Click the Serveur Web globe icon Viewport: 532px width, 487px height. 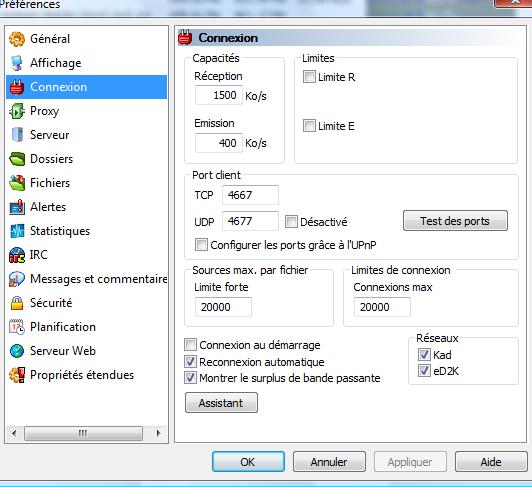coord(17,351)
